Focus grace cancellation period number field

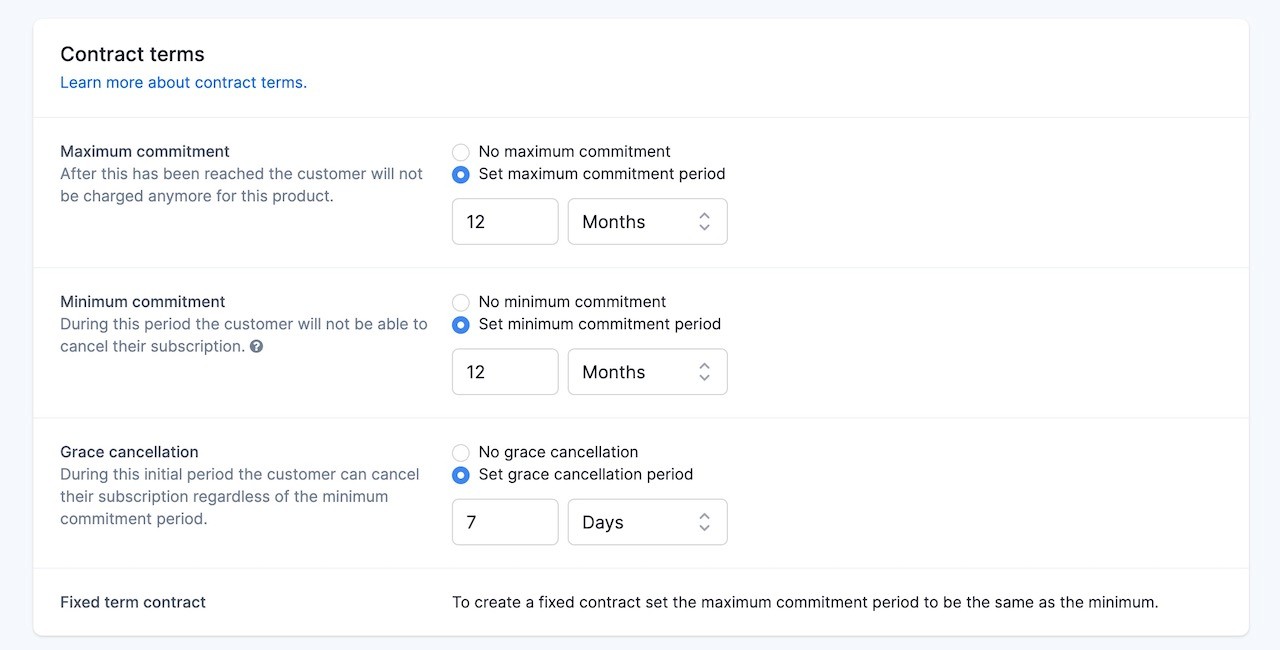tap(505, 522)
